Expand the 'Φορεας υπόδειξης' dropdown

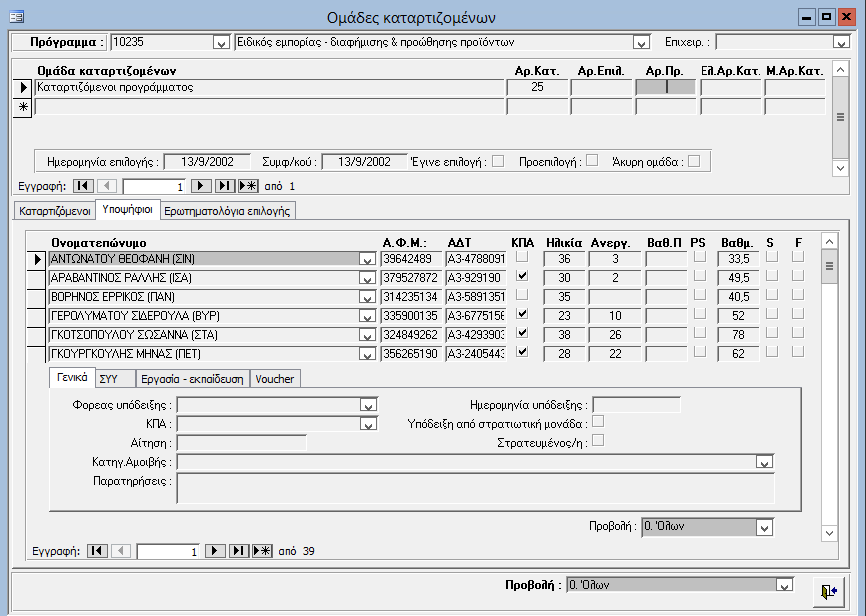(x=368, y=405)
